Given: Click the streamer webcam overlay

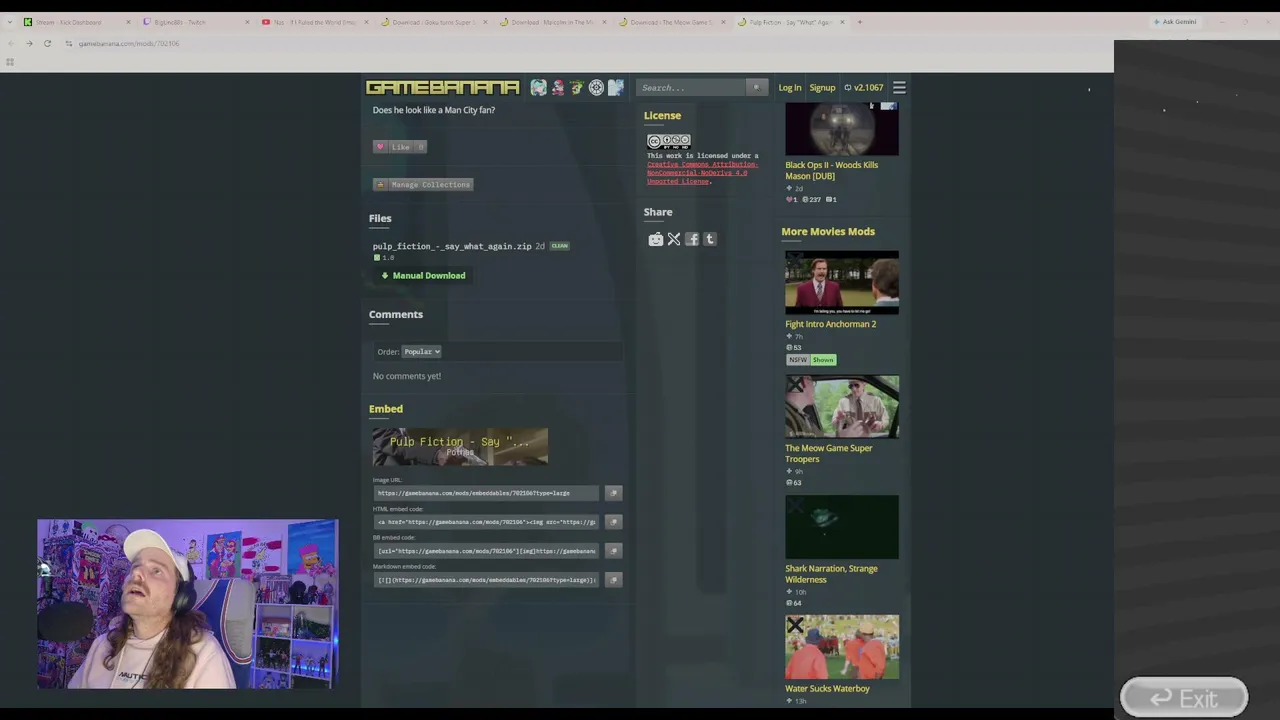Looking at the screenshot, I should [x=188, y=604].
